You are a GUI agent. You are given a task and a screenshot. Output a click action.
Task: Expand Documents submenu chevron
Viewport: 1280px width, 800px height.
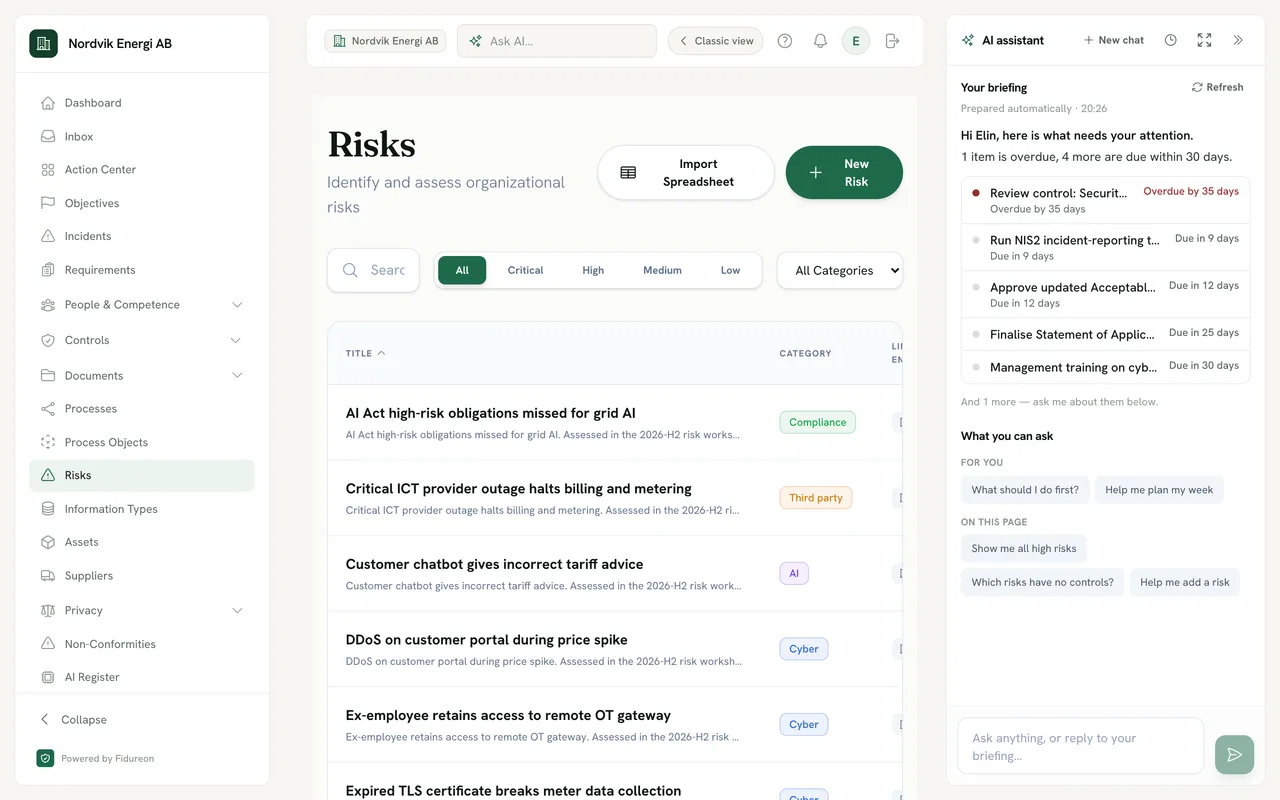(x=237, y=376)
